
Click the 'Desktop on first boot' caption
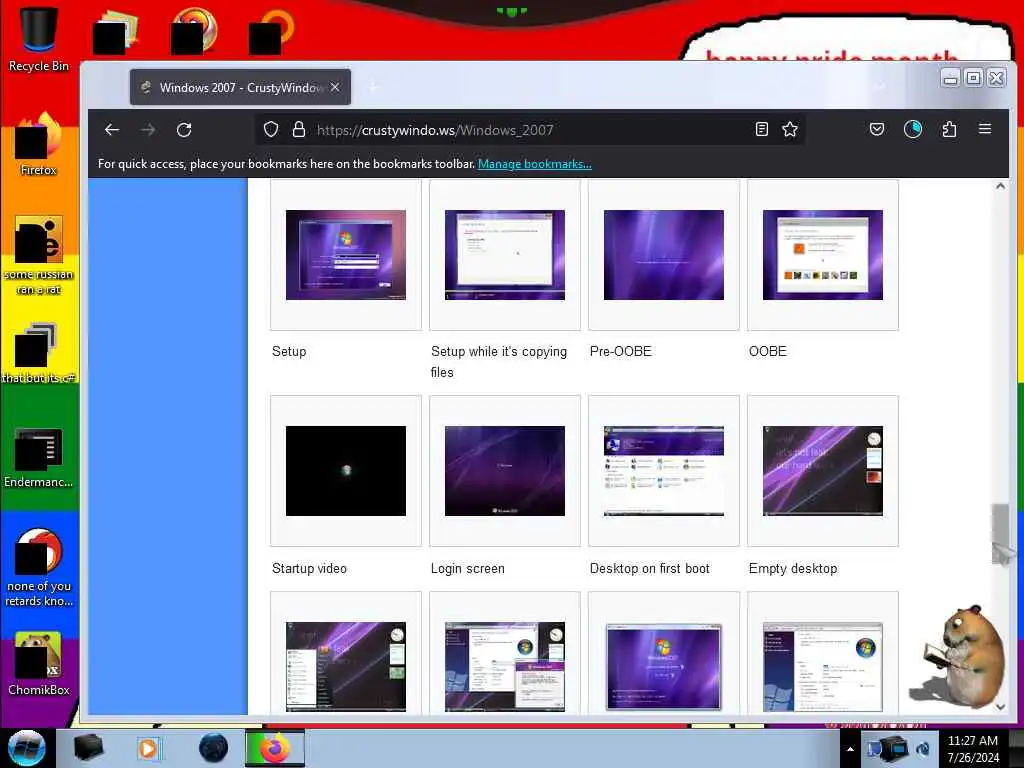pos(650,568)
